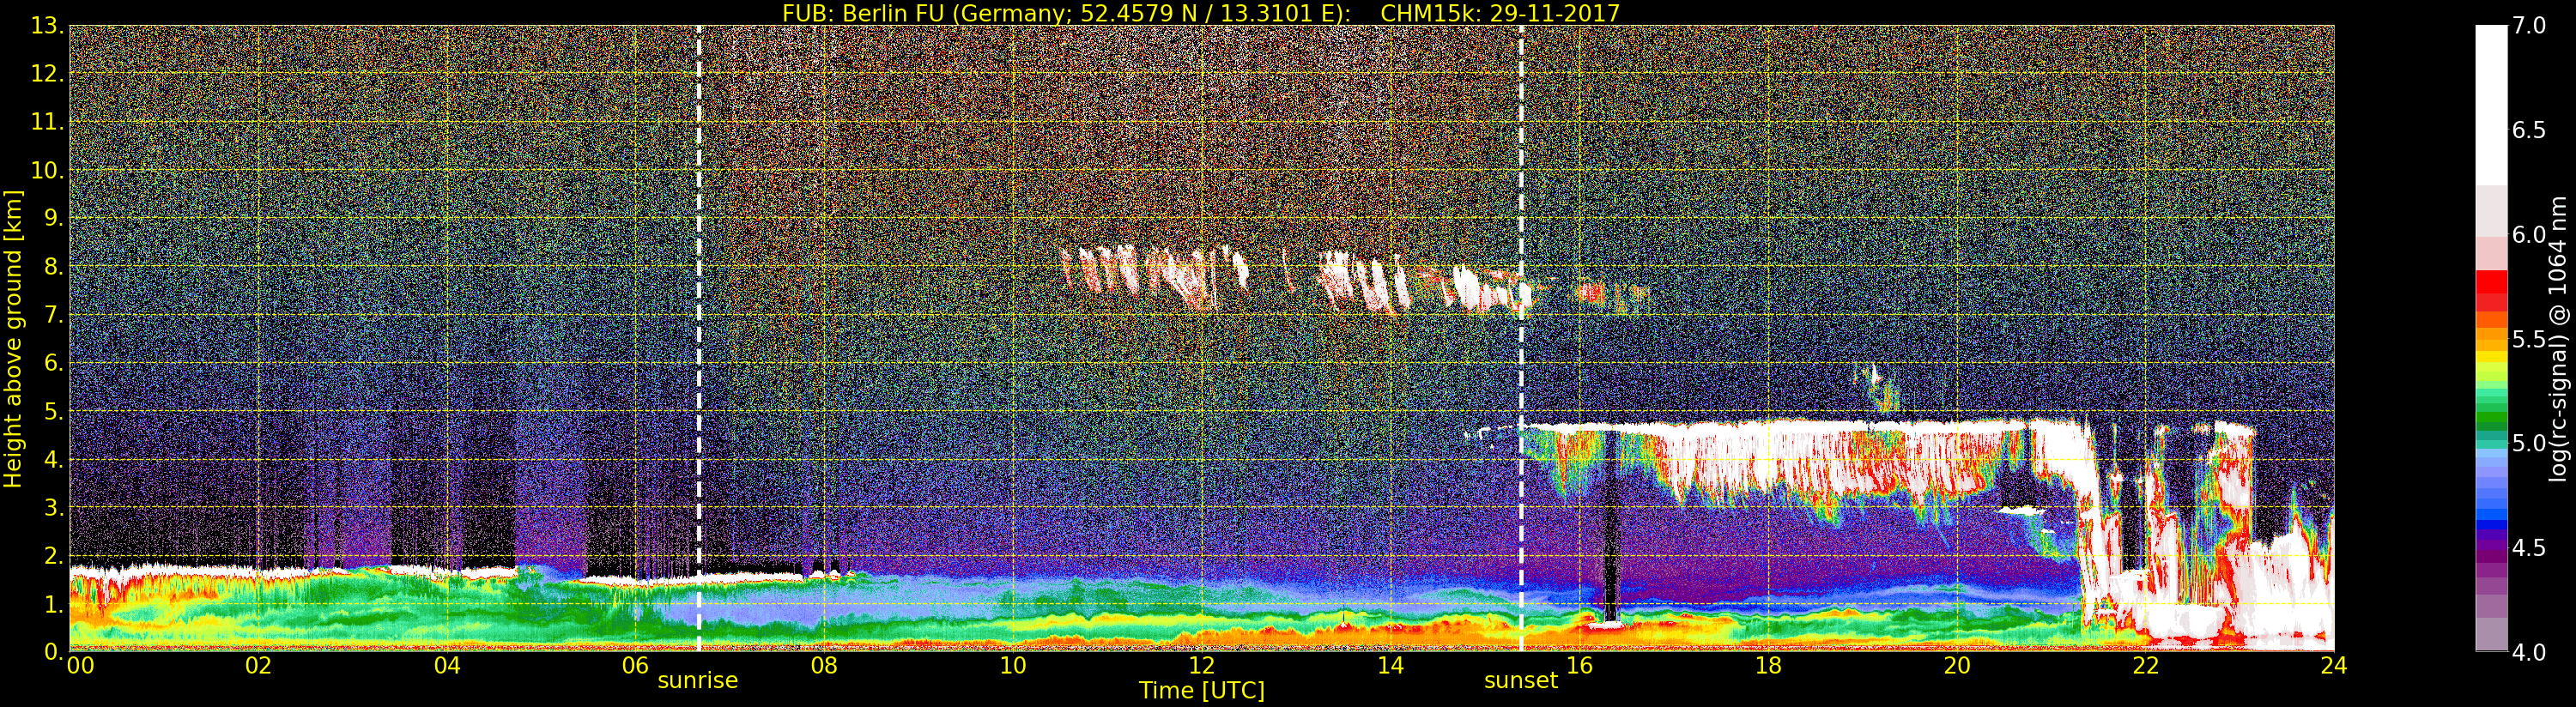Click the '22' tick on the time axis
The height and width of the screenshot is (707, 2576).
(x=2146, y=666)
